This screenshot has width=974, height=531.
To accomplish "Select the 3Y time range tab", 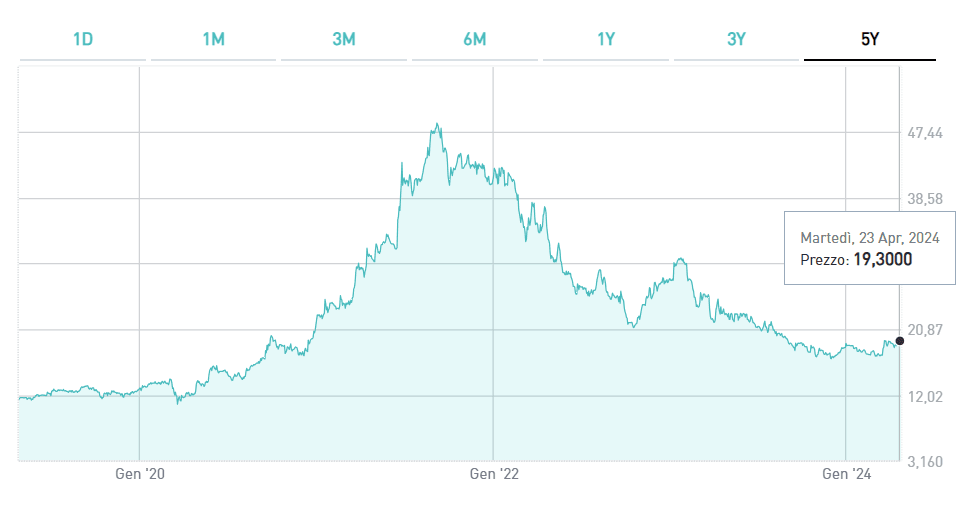I will coord(737,40).
